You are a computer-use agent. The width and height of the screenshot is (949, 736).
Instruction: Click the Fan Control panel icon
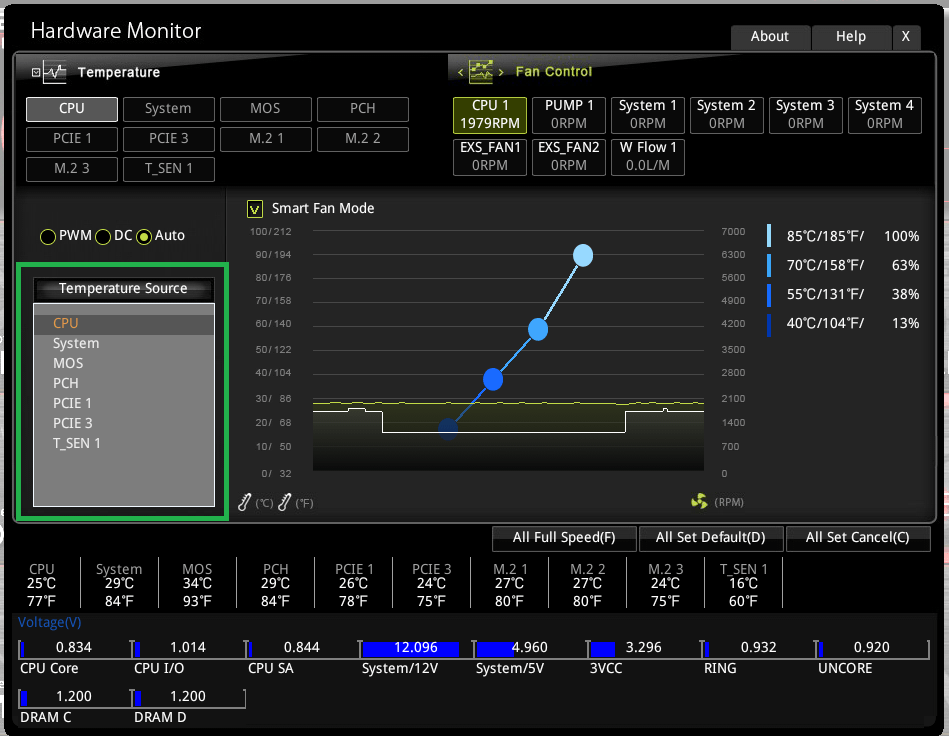click(x=481, y=71)
